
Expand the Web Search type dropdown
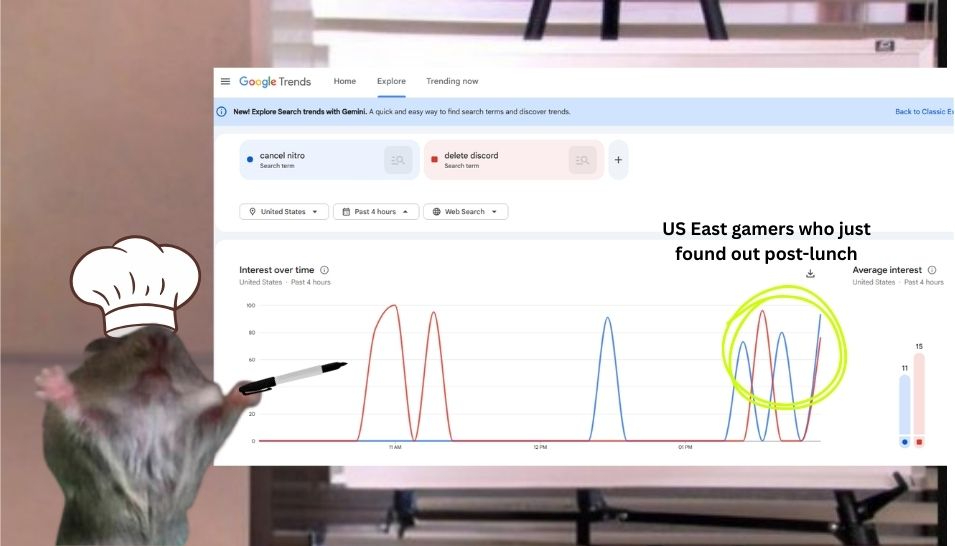click(465, 212)
